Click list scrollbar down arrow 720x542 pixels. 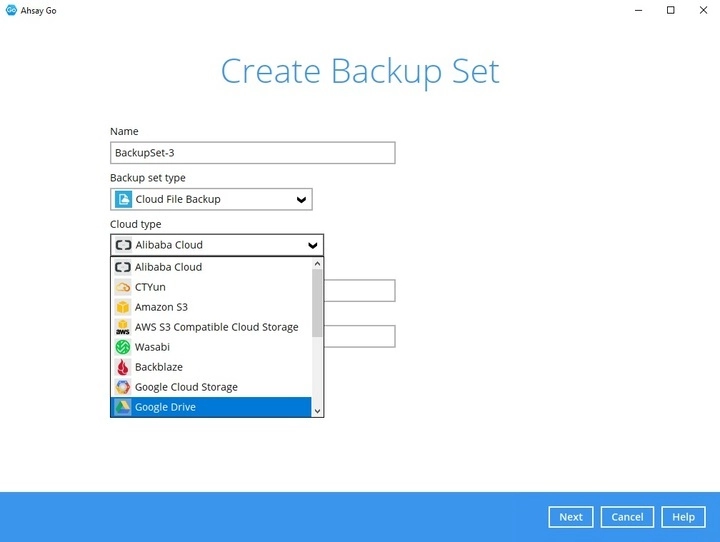click(317, 411)
